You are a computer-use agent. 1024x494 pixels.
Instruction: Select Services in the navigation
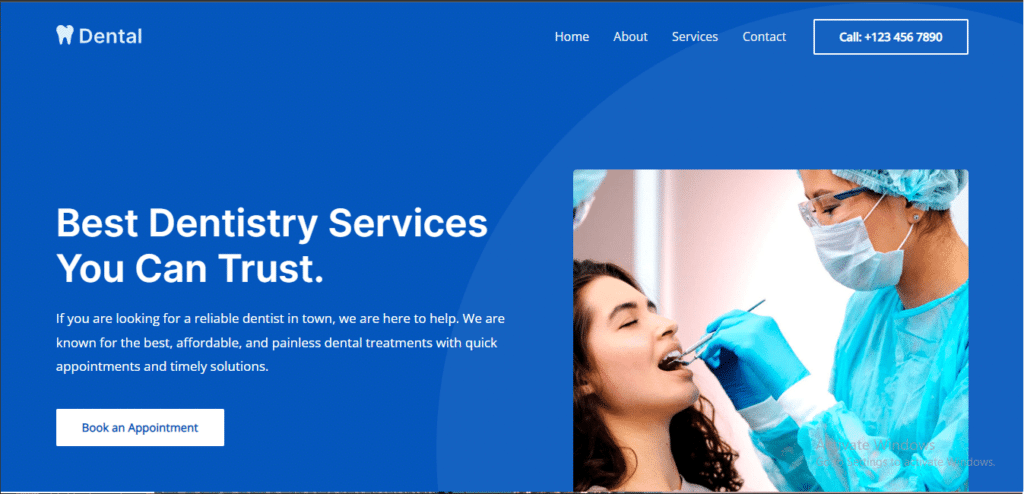pyautogui.click(x=695, y=37)
